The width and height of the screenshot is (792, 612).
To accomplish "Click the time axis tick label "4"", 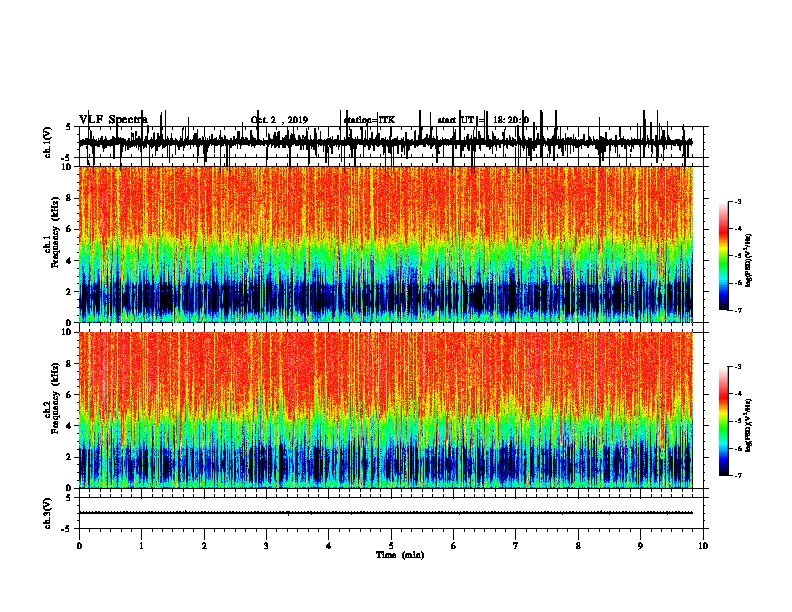I will click(x=329, y=546).
